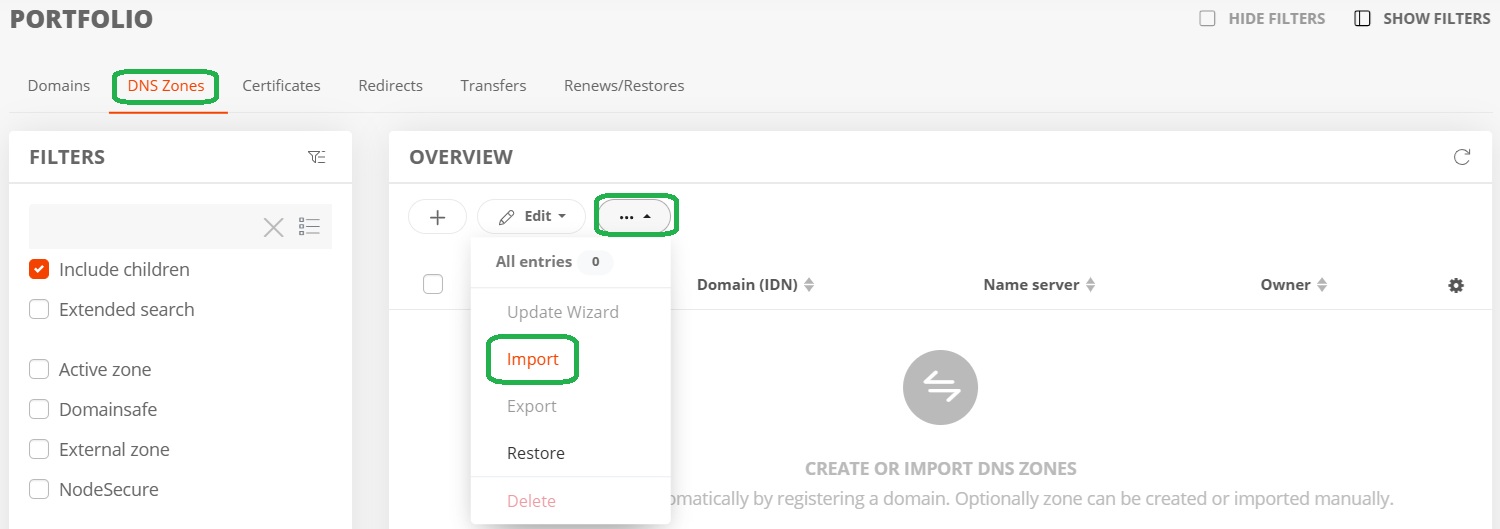Tick the External zone checkbox
1500x529 pixels.
(39, 449)
